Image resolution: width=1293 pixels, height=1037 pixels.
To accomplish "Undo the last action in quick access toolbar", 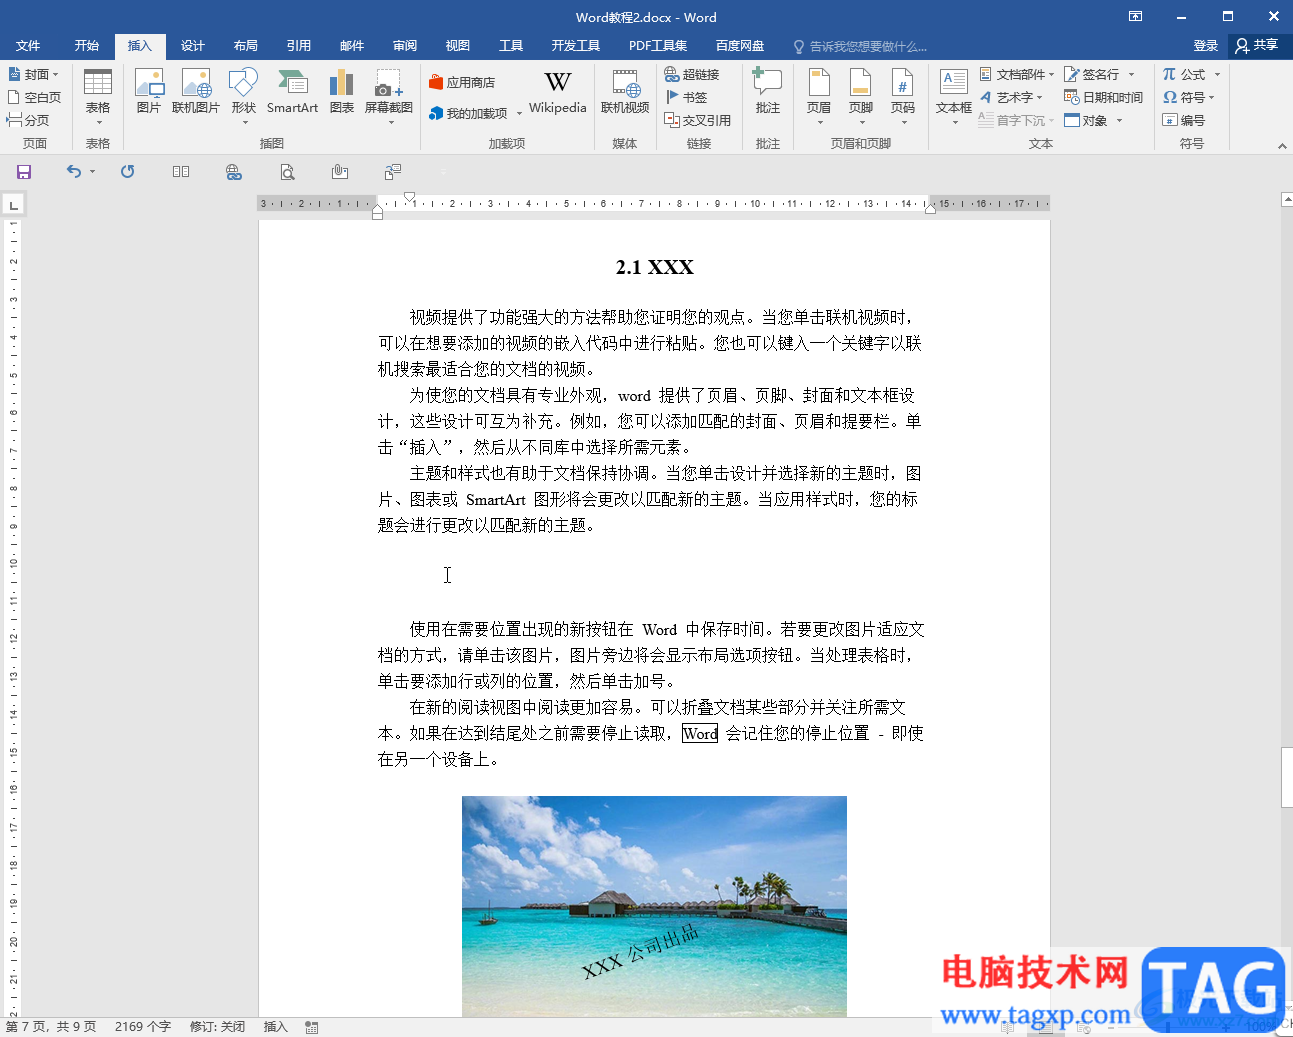I will click(73, 172).
